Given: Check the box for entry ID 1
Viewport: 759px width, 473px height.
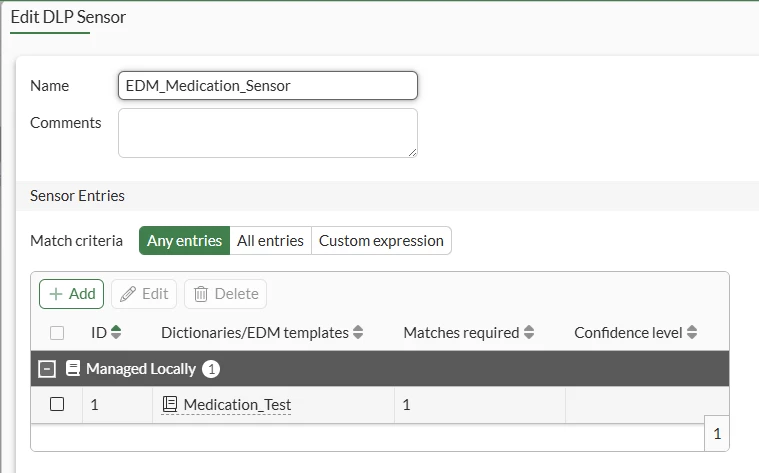Looking at the screenshot, I should (x=57, y=404).
